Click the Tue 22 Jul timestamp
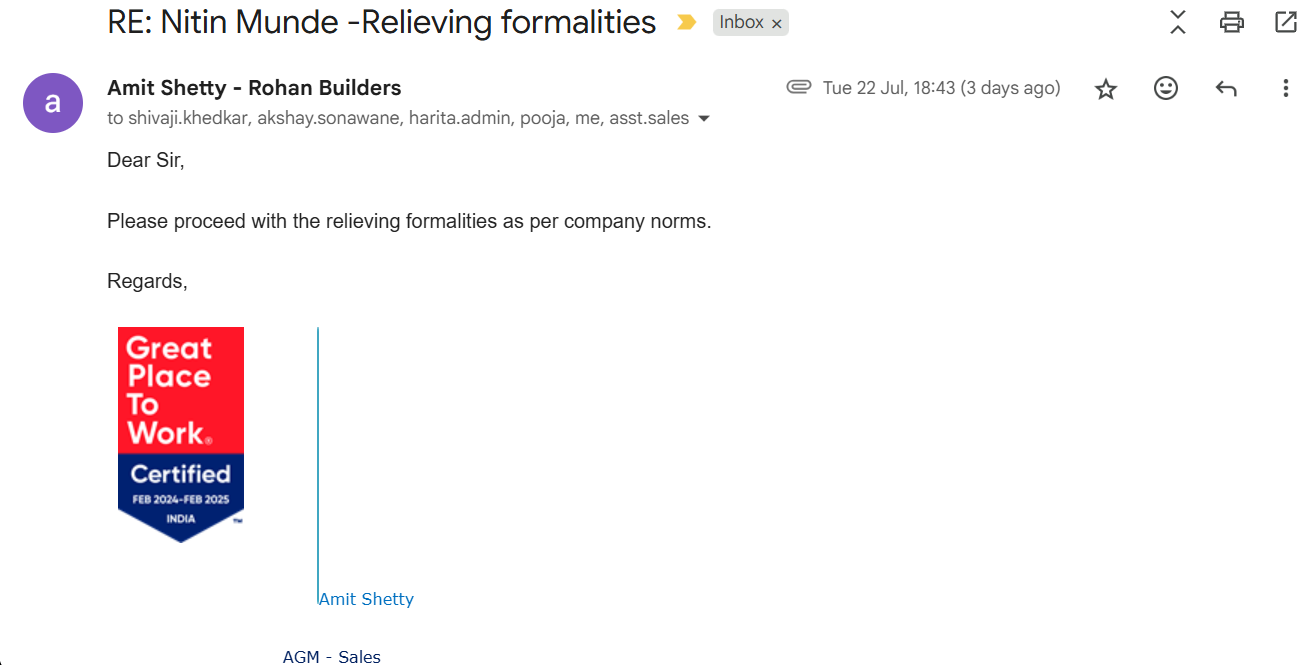Screen dimensions: 1314x665 tap(941, 88)
